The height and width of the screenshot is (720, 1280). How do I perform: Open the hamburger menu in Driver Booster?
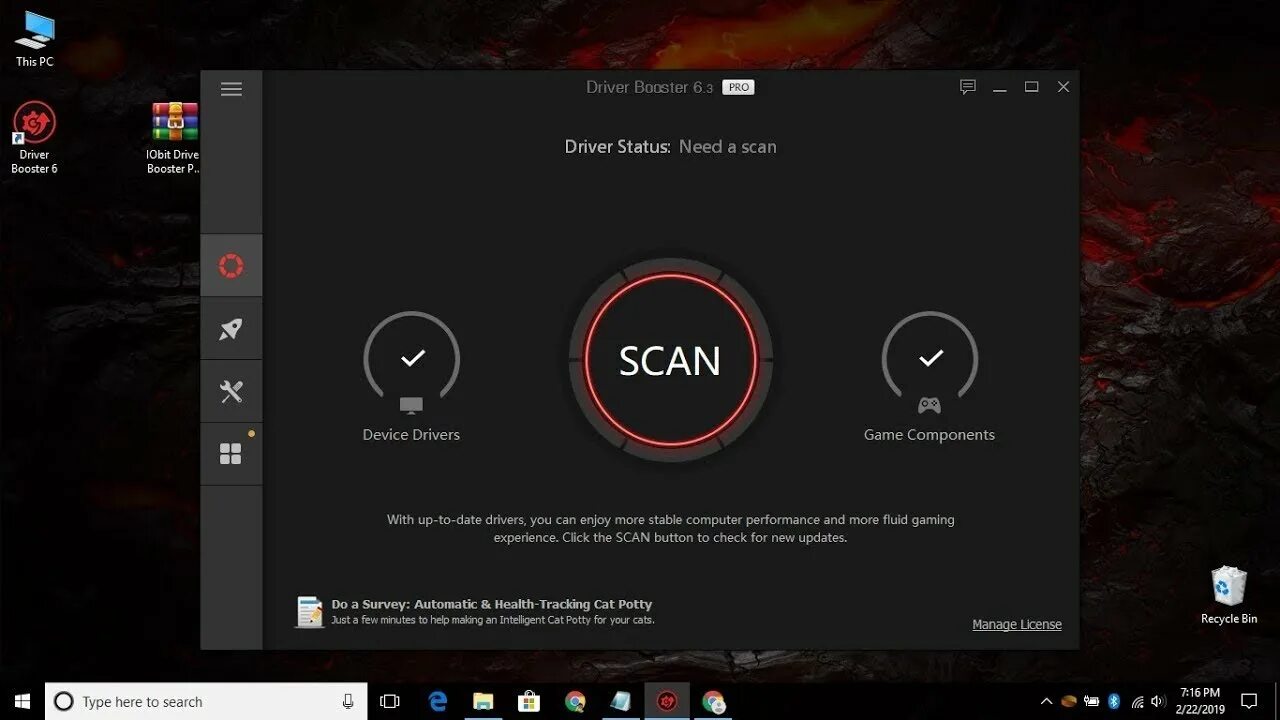pos(231,89)
